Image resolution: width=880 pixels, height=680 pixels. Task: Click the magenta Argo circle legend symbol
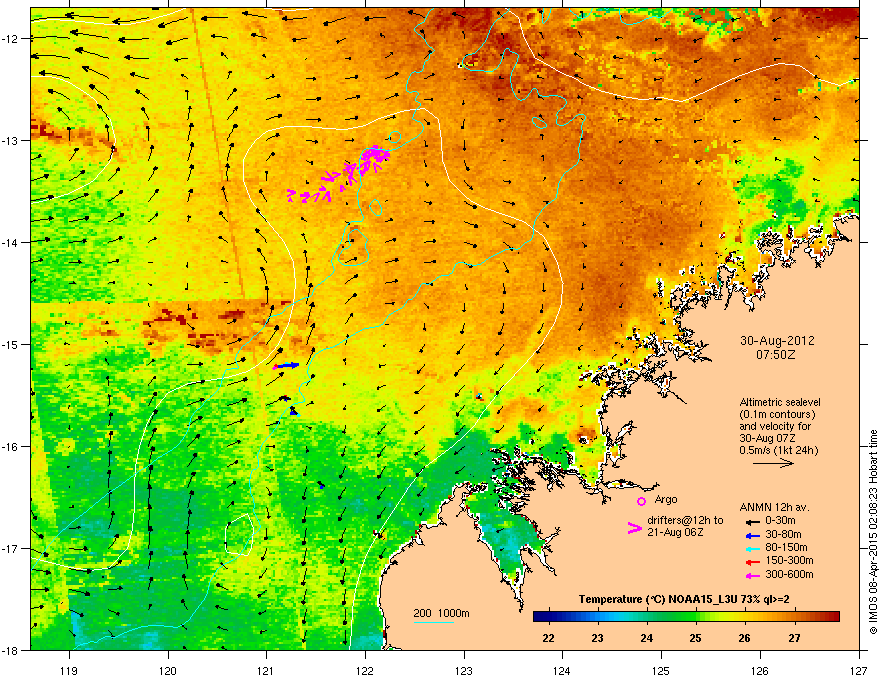[x=641, y=501]
